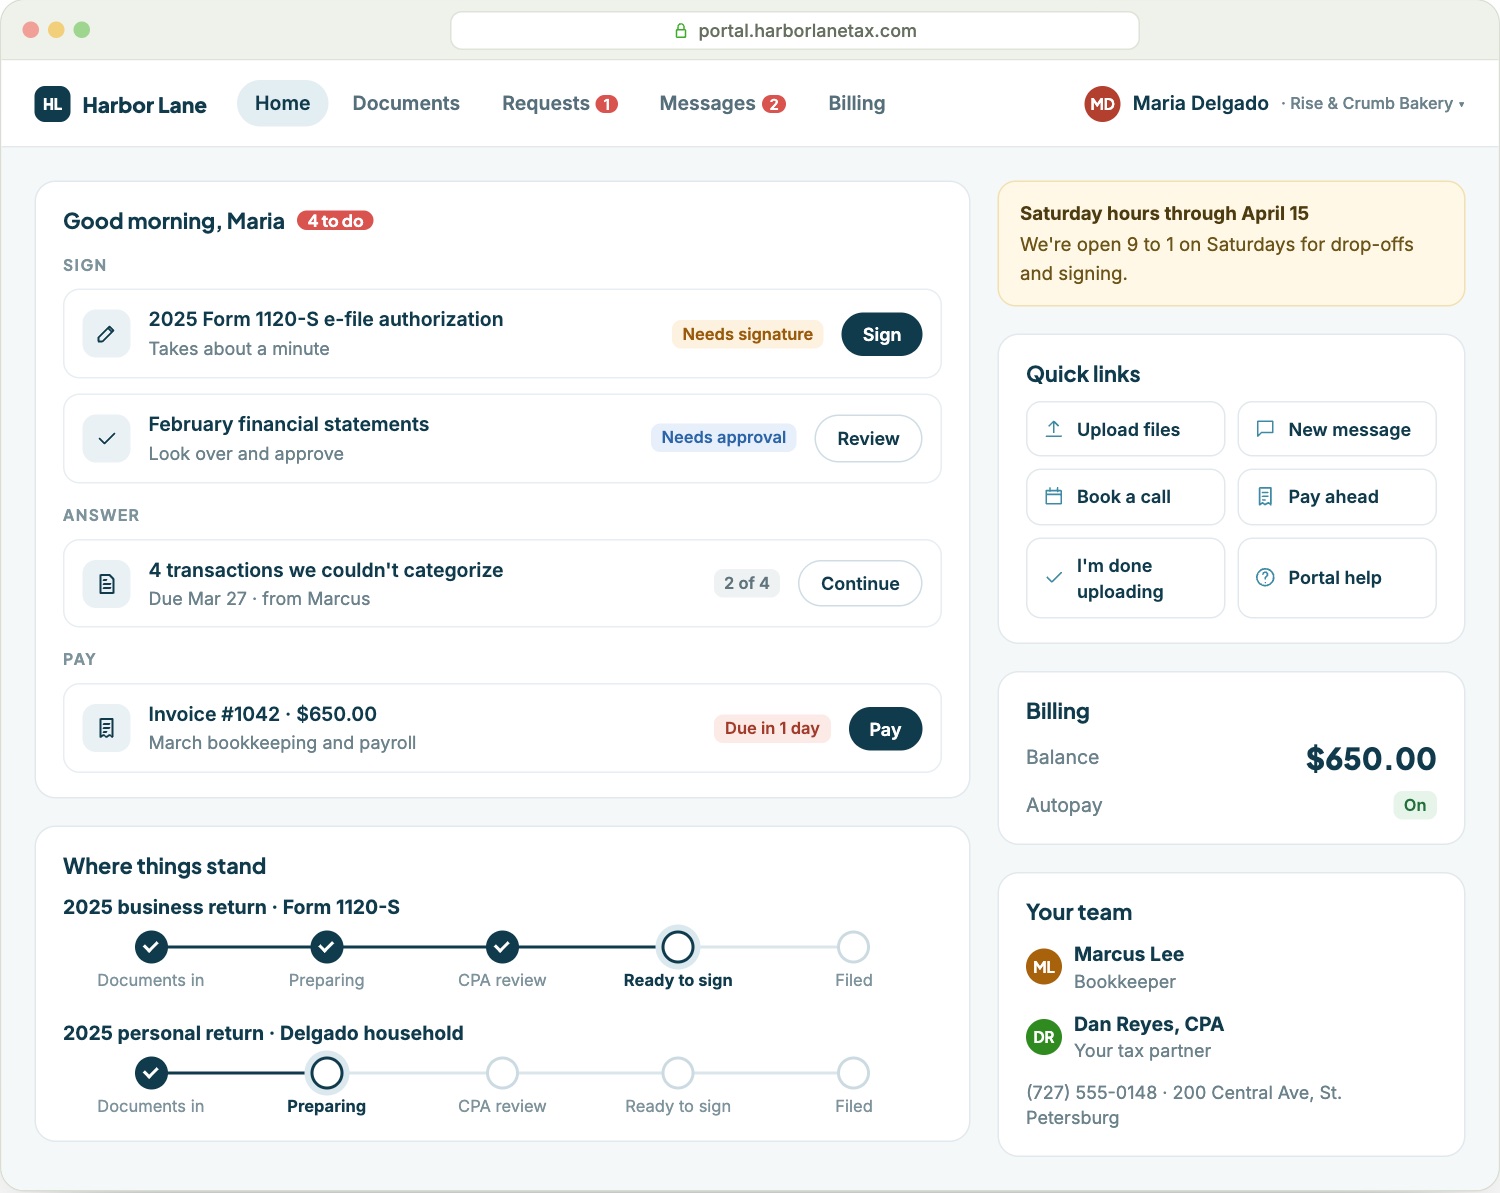Click personal return CPA review step marker
This screenshot has width=1500, height=1193.
pyautogui.click(x=502, y=1073)
